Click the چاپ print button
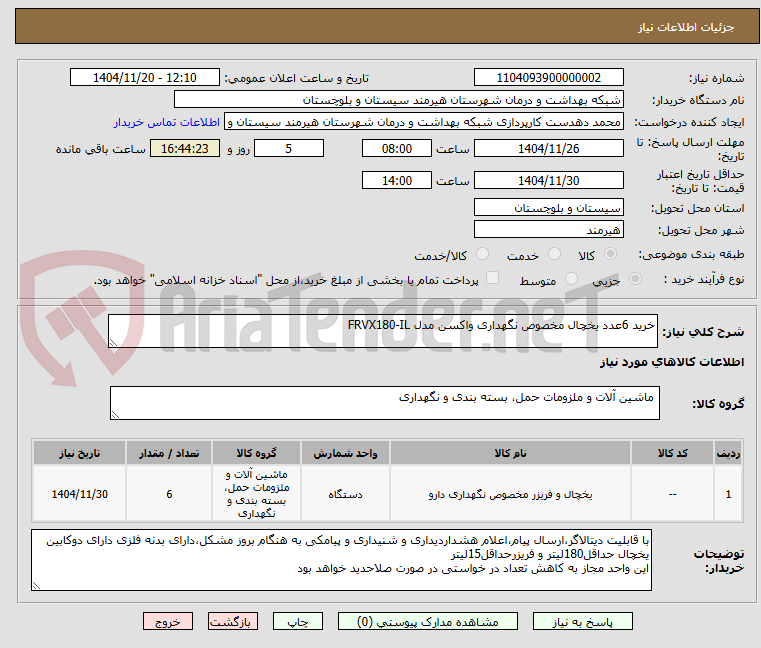Image resolution: width=761 pixels, height=648 pixels. pyautogui.click(x=298, y=621)
